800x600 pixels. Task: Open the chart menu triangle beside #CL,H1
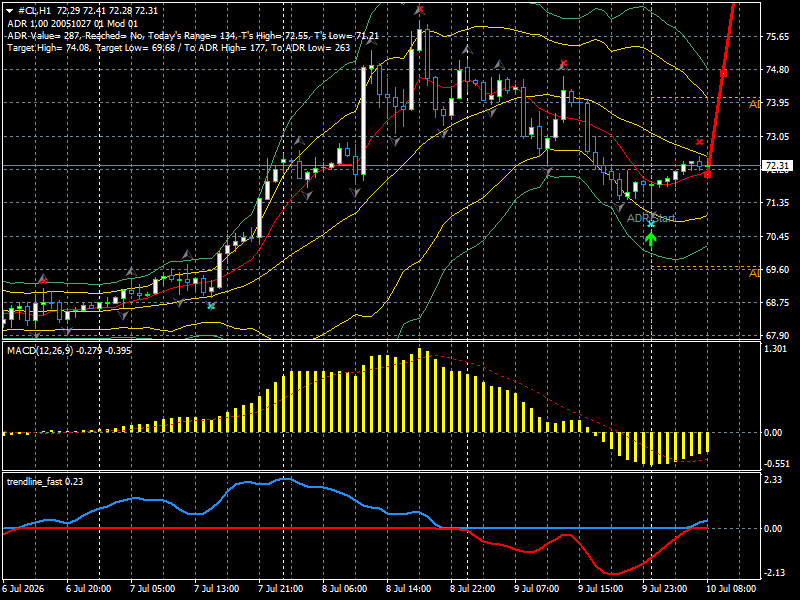click(10, 10)
